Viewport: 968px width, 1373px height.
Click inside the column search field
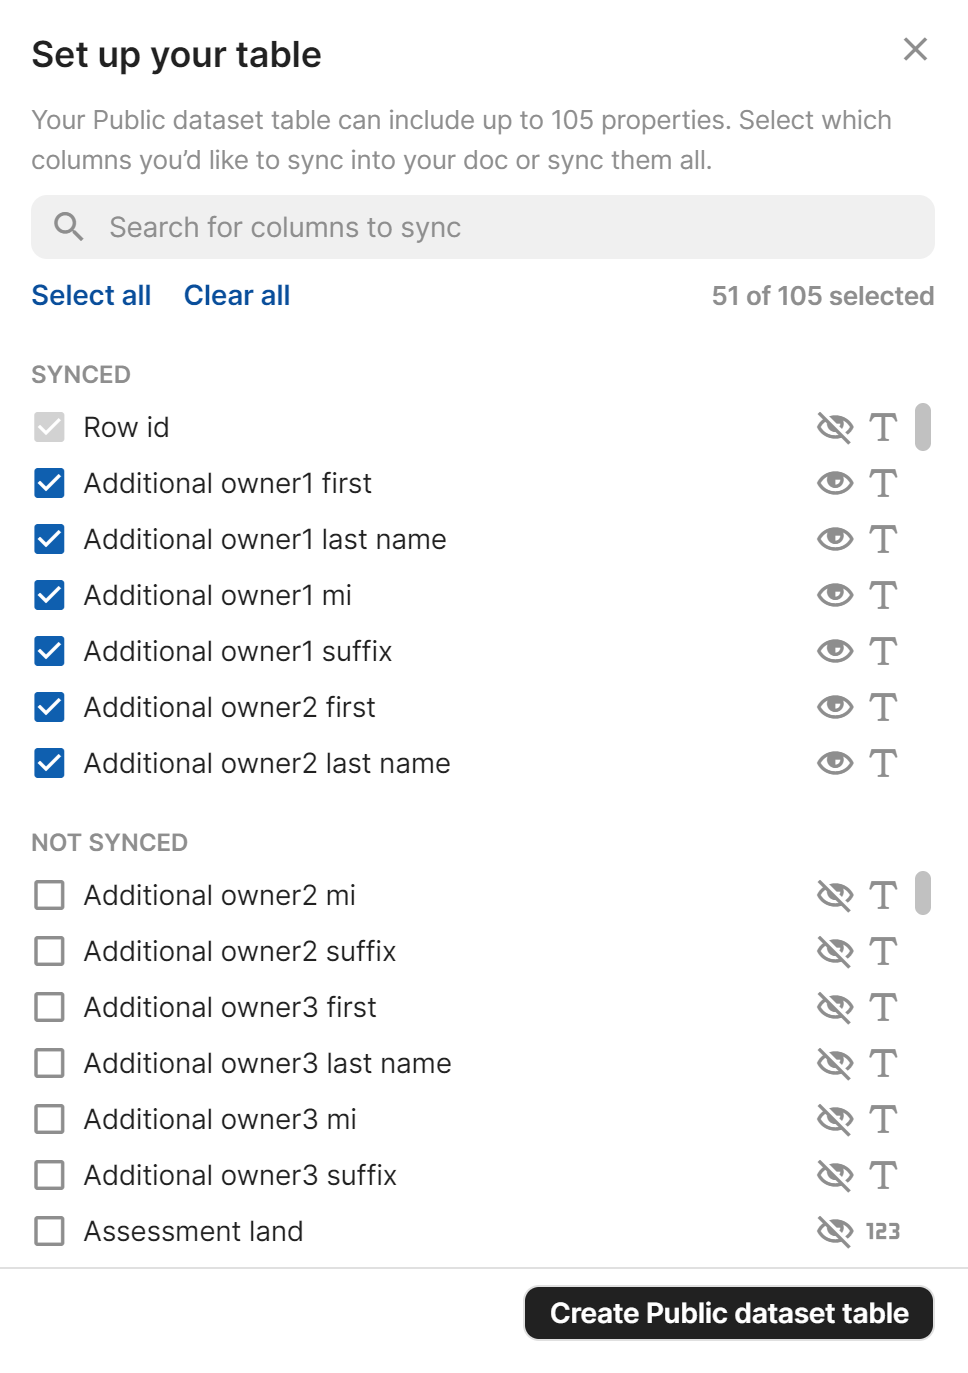400,227
